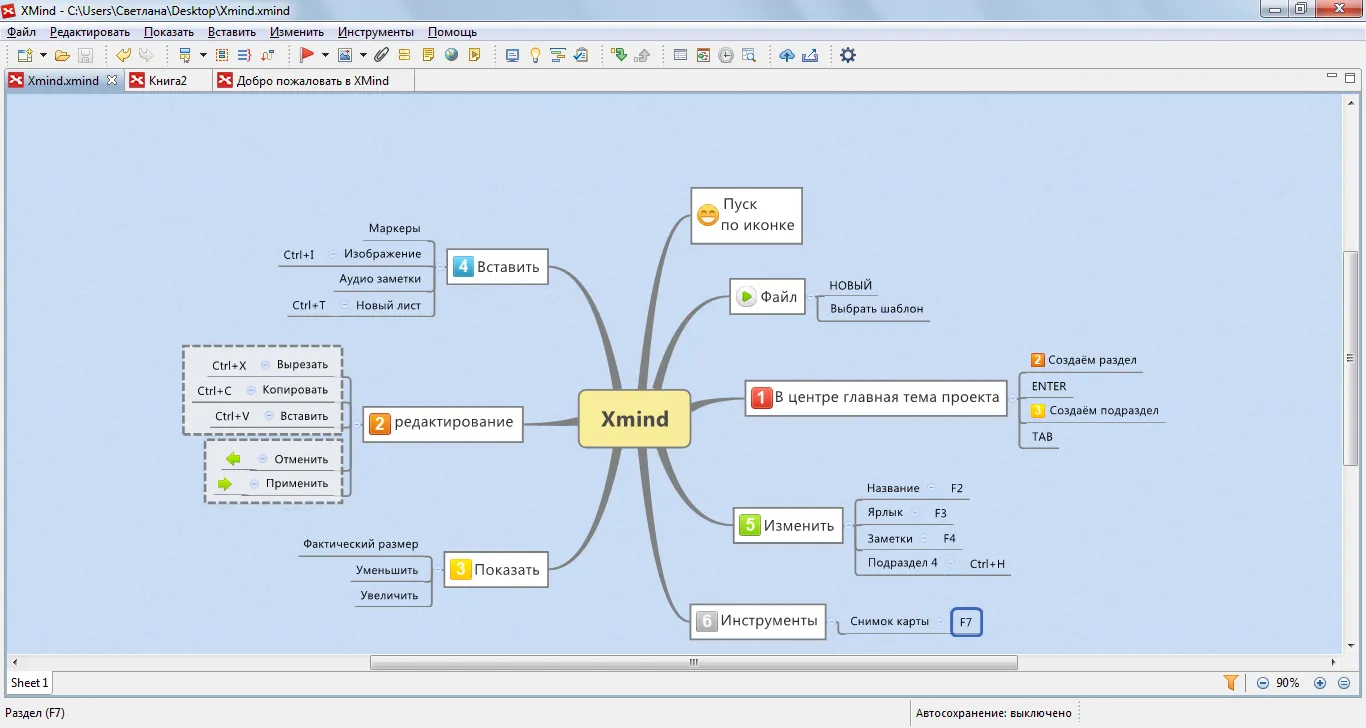Viewport: 1366px width, 728px height.
Task: Click the cloud upload share icon
Action: (787, 56)
